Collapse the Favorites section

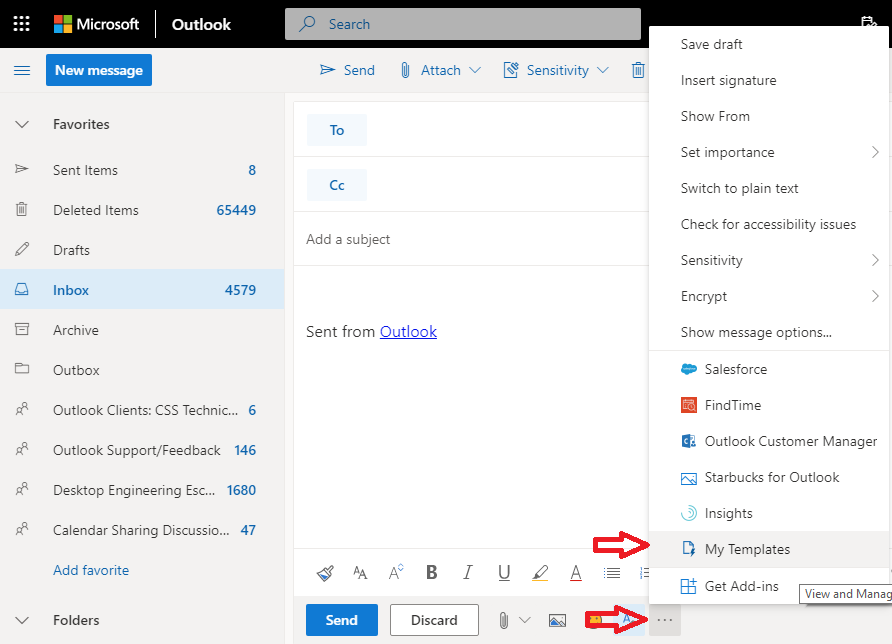pyautogui.click(x=22, y=124)
